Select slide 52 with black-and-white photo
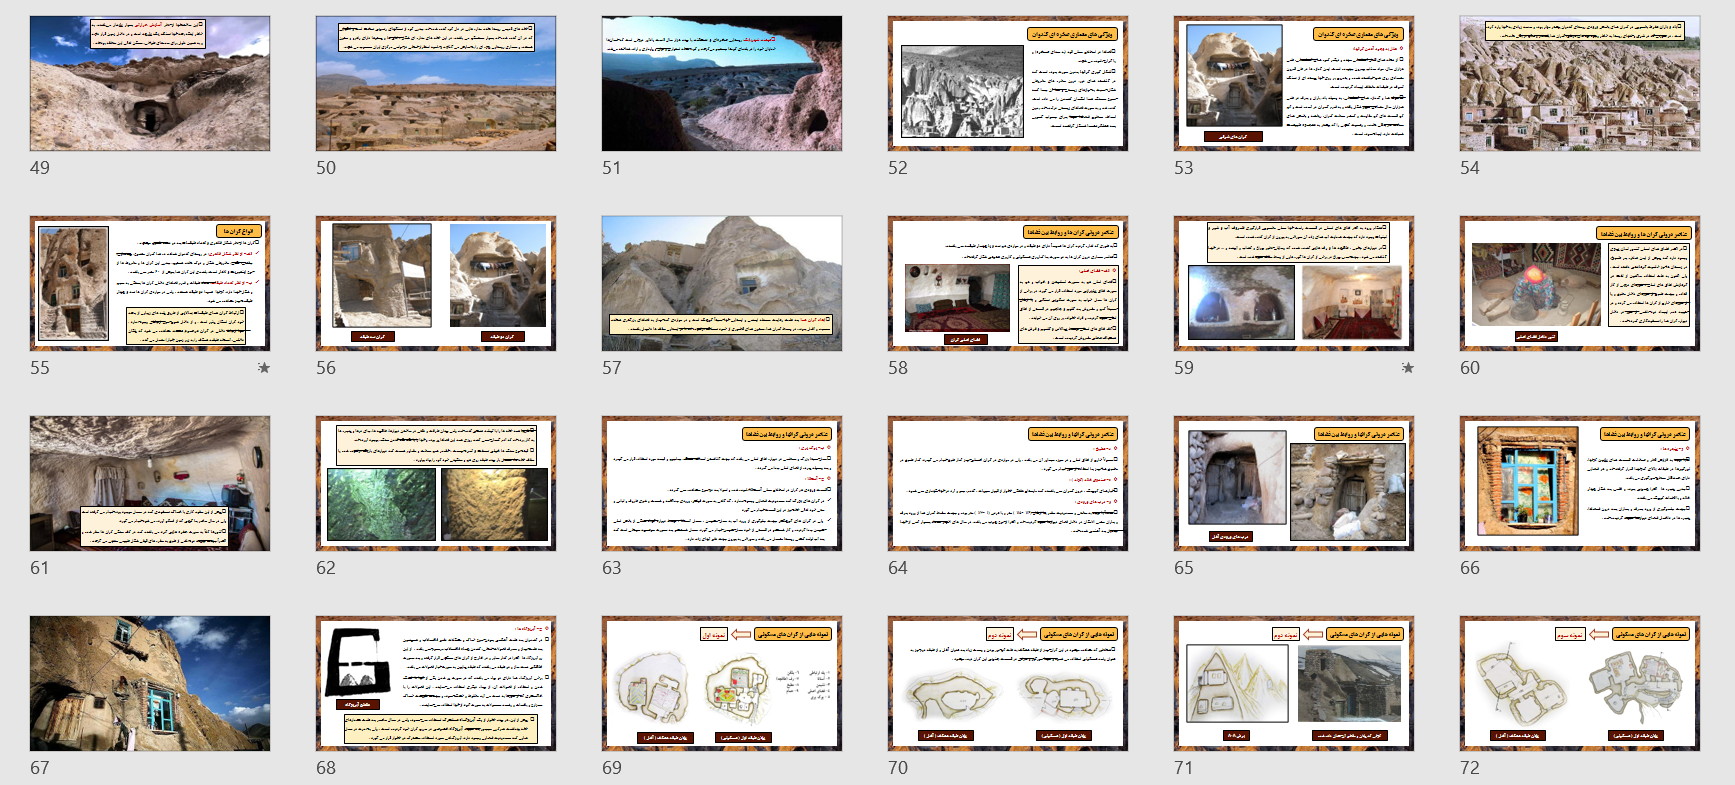 pyautogui.click(x=1008, y=84)
